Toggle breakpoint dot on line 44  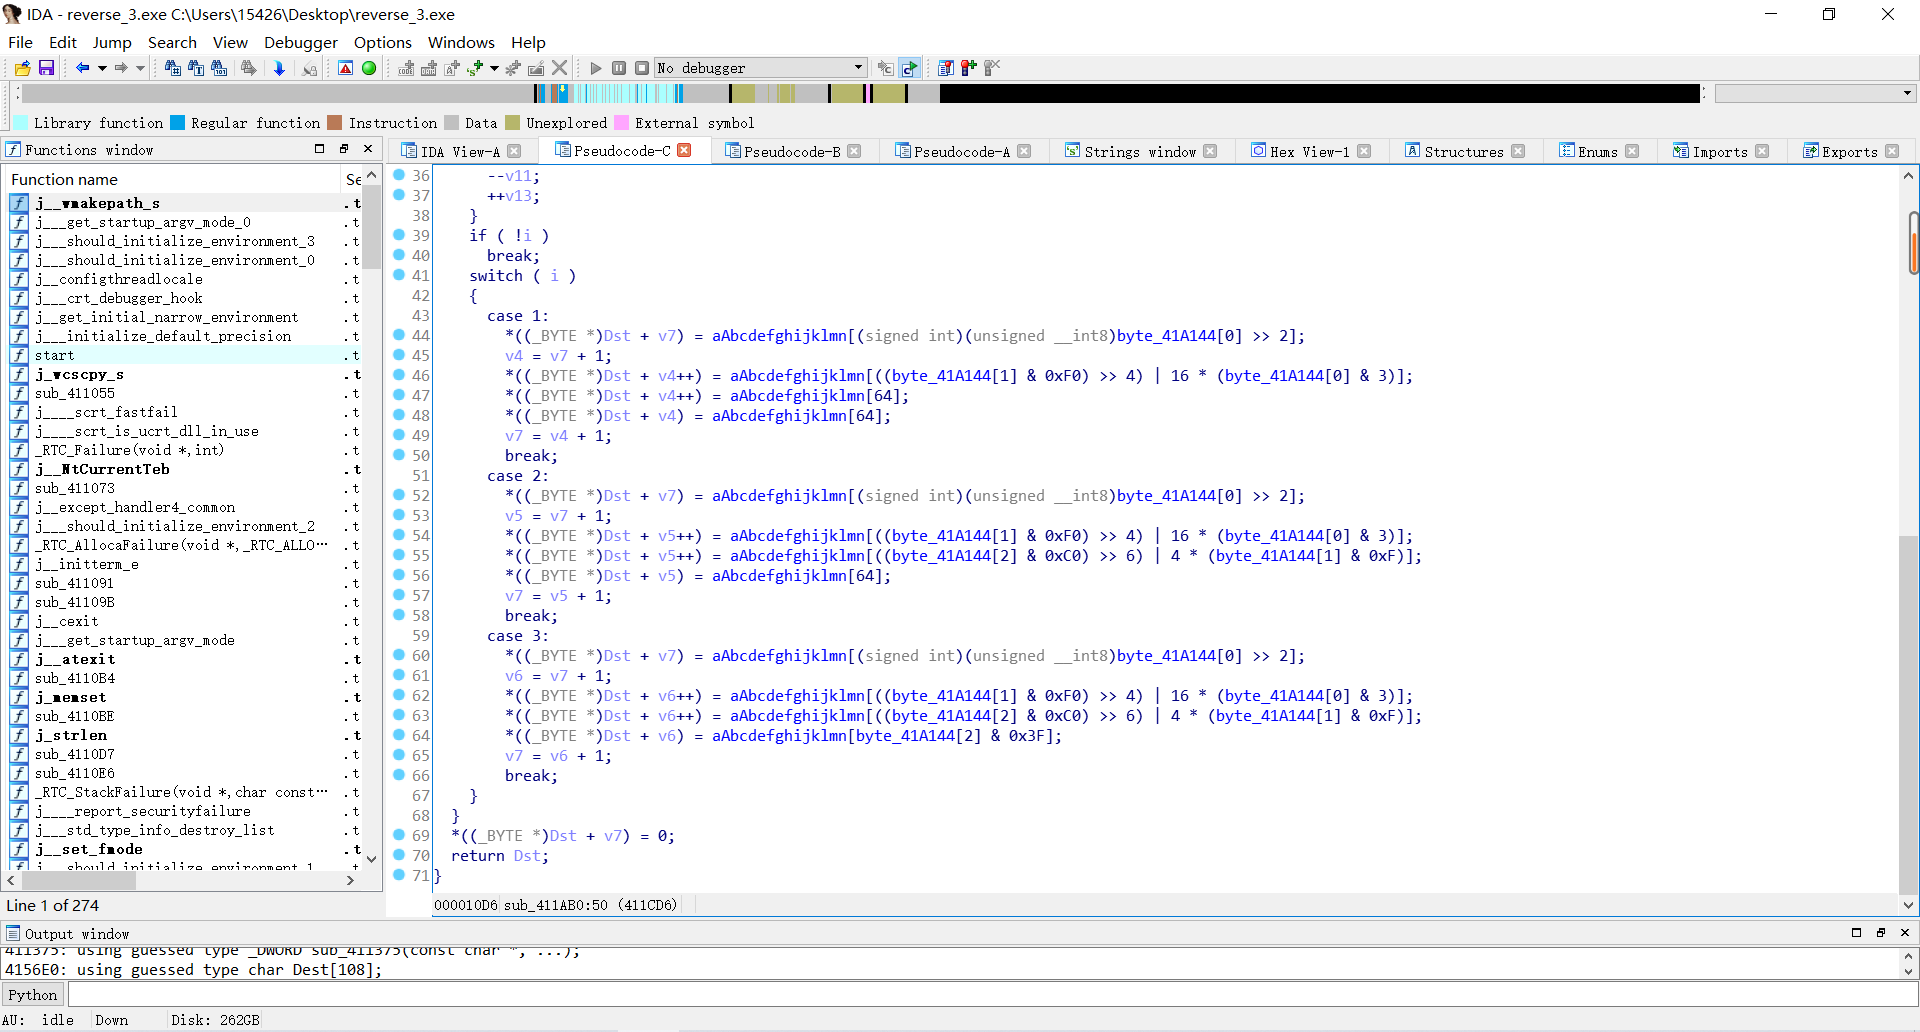click(x=399, y=335)
